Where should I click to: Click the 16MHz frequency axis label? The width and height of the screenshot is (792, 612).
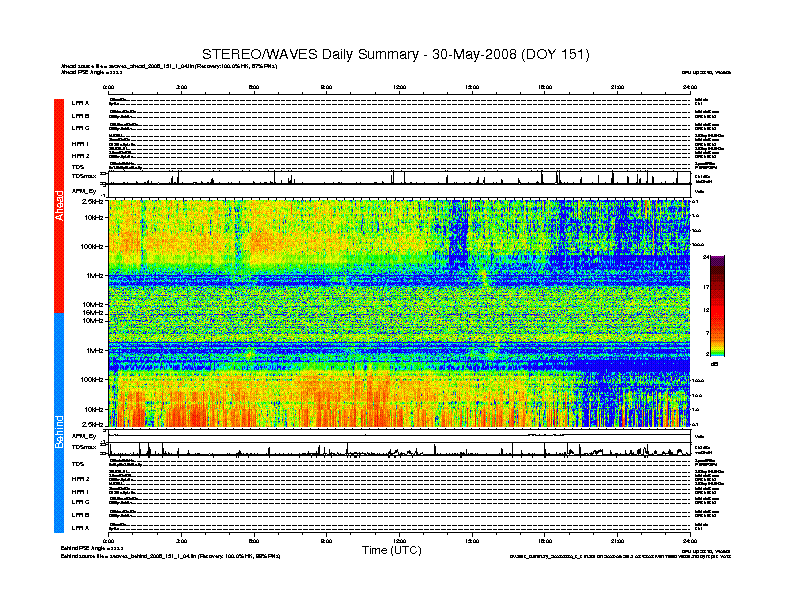pyautogui.click(x=93, y=313)
